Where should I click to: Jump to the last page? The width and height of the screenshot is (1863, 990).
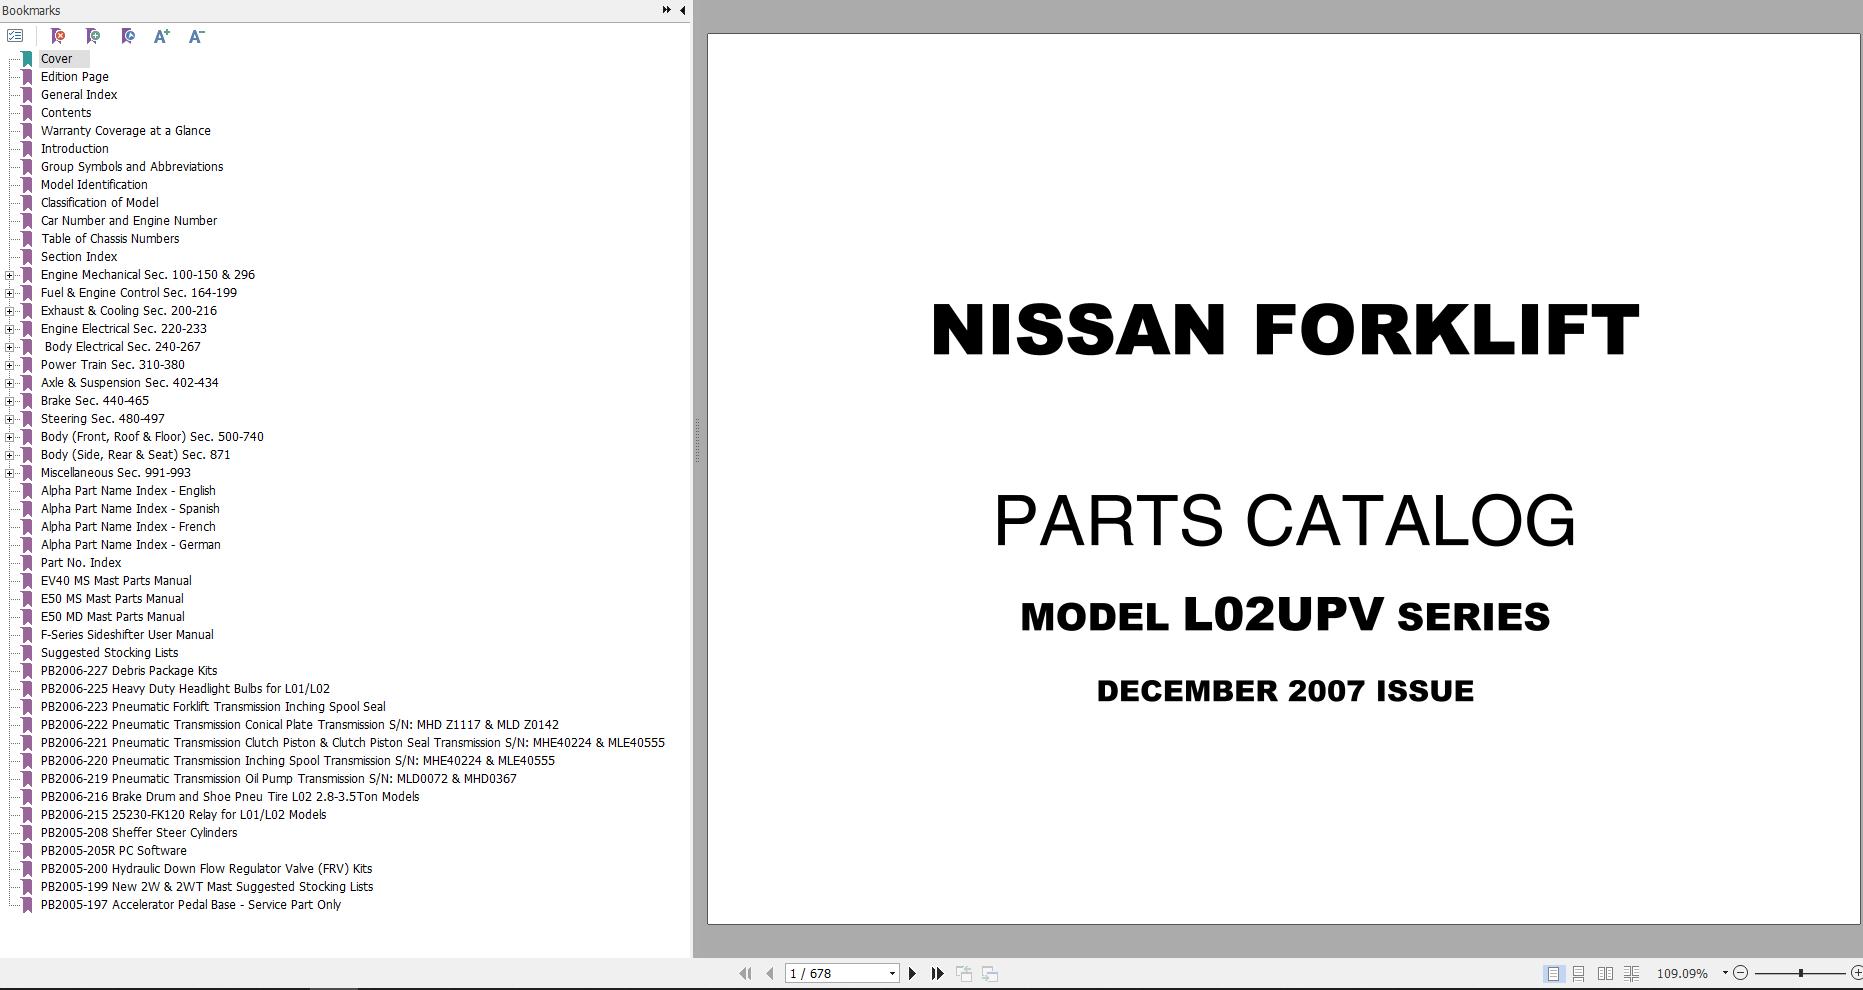[937, 973]
